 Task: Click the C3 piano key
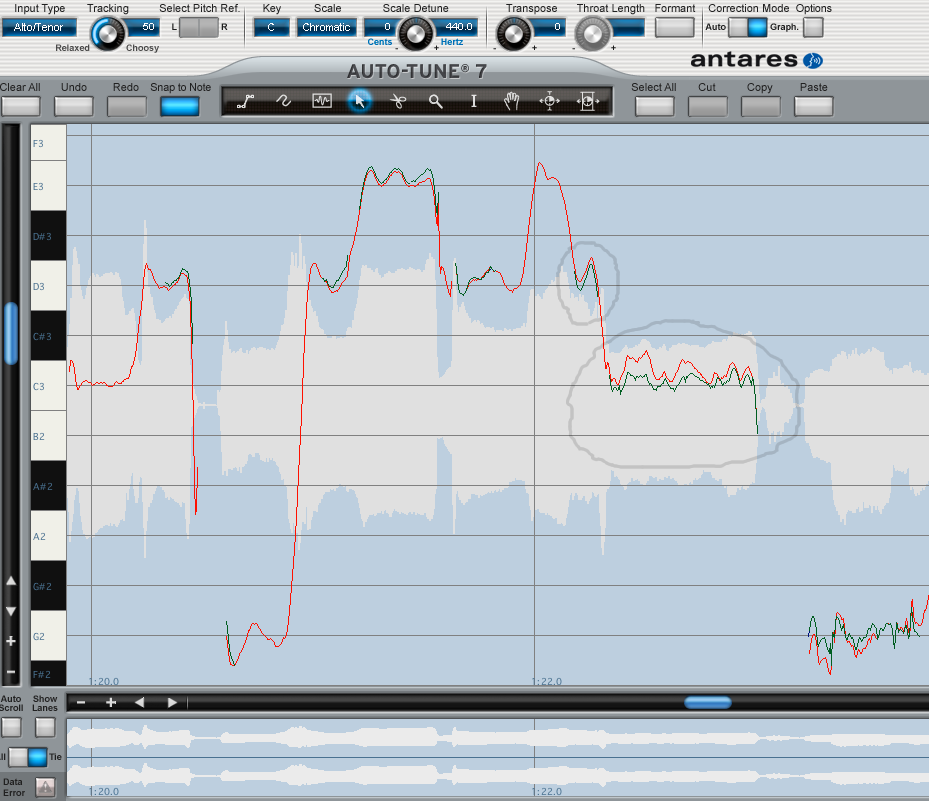click(49, 386)
